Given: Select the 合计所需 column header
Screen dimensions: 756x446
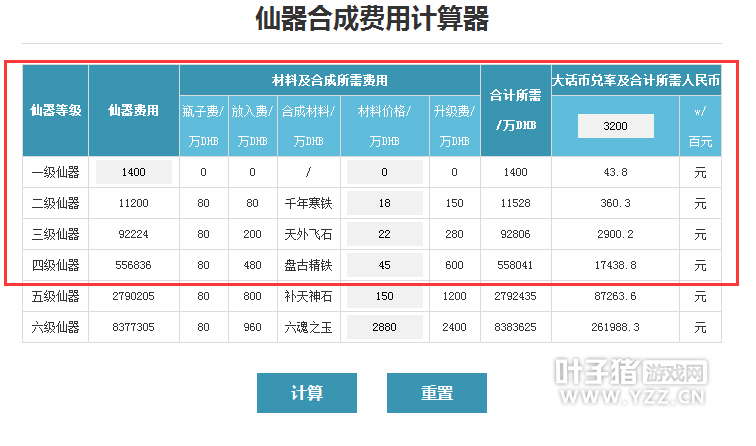Looking at the screenshot, I should [x=515, y=110].
